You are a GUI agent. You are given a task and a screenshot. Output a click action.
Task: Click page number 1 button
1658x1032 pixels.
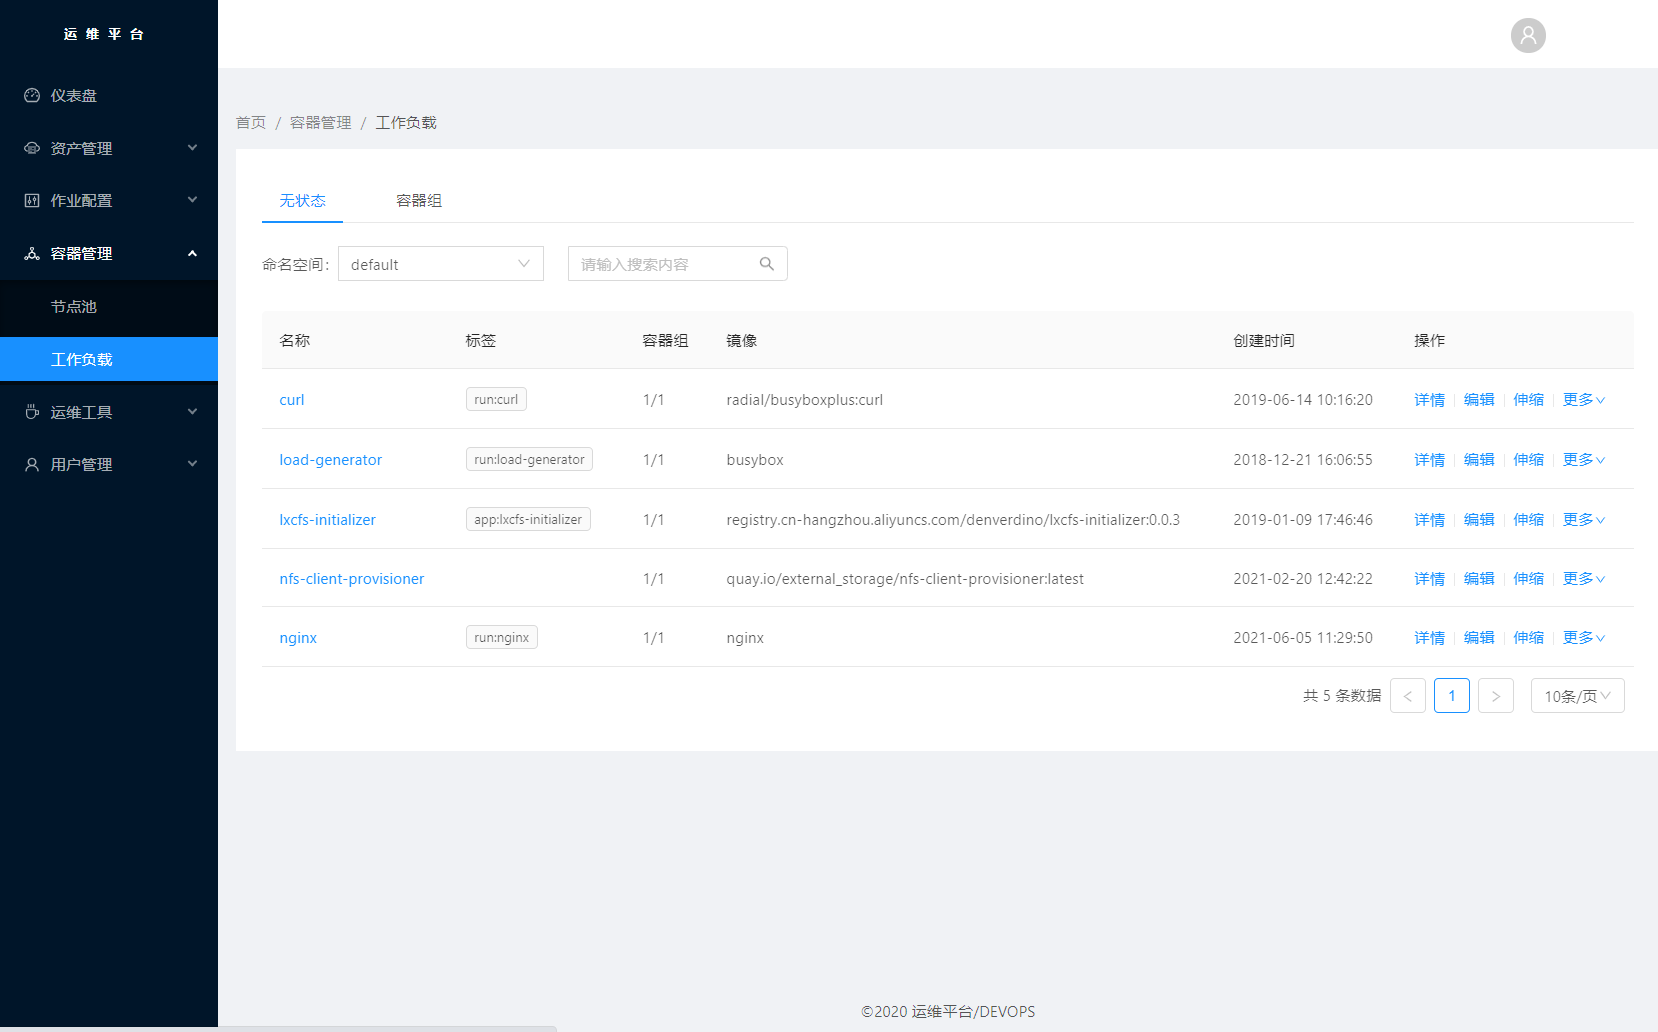(1452, 696)
